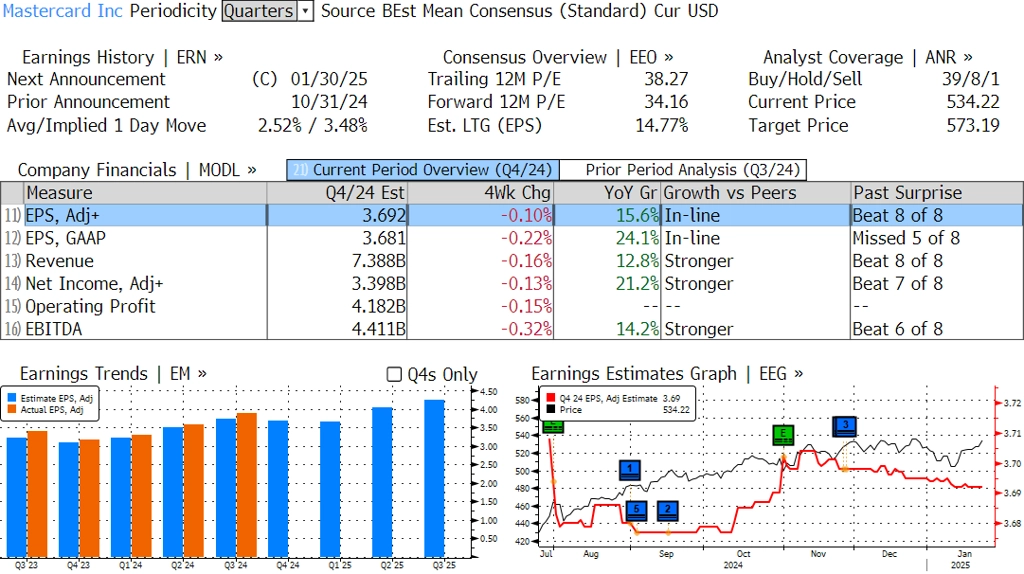Select the Revenue measure row
Viewport: 1024px width, 574px height.
(512, 261)
